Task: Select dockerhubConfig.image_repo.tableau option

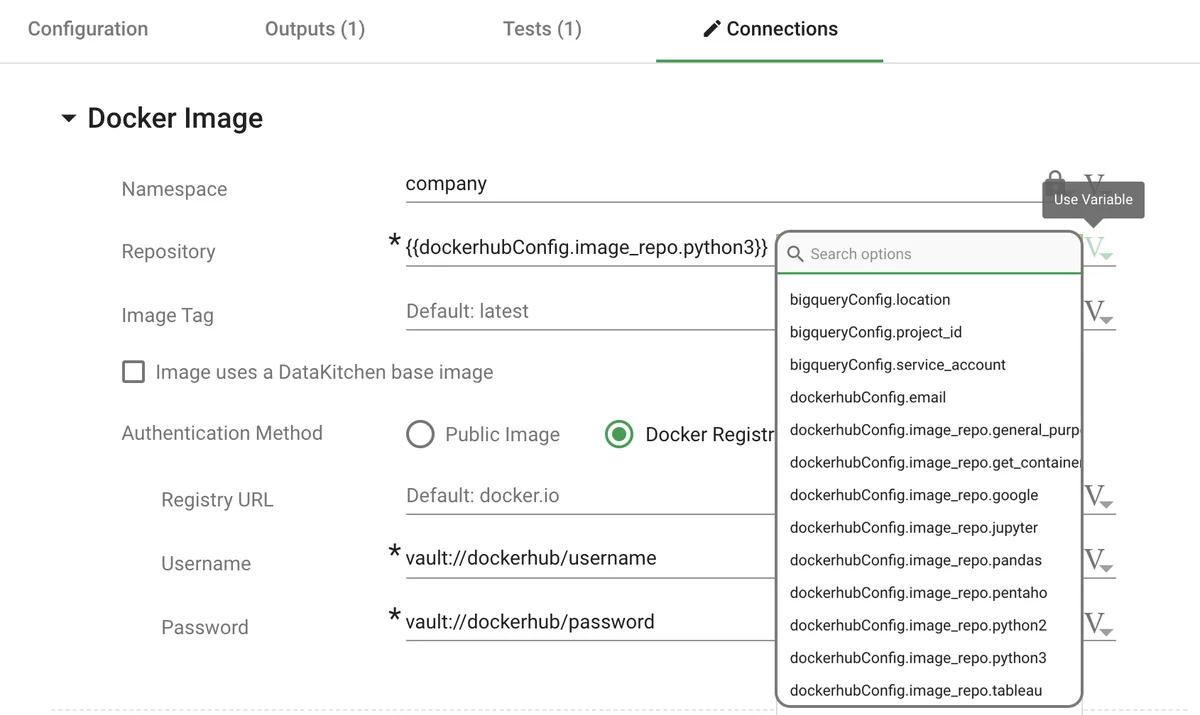Action: tap(915, 690)
